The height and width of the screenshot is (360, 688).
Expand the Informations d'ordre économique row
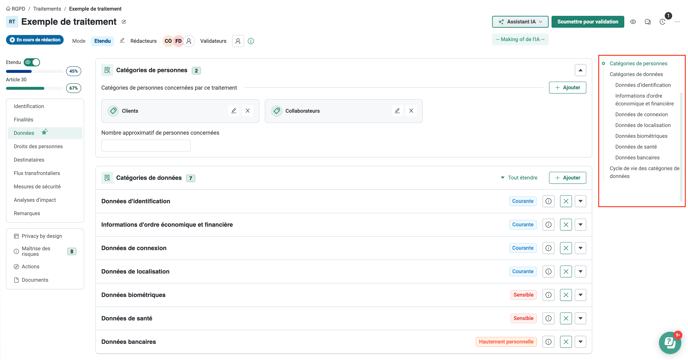point(580,224)
